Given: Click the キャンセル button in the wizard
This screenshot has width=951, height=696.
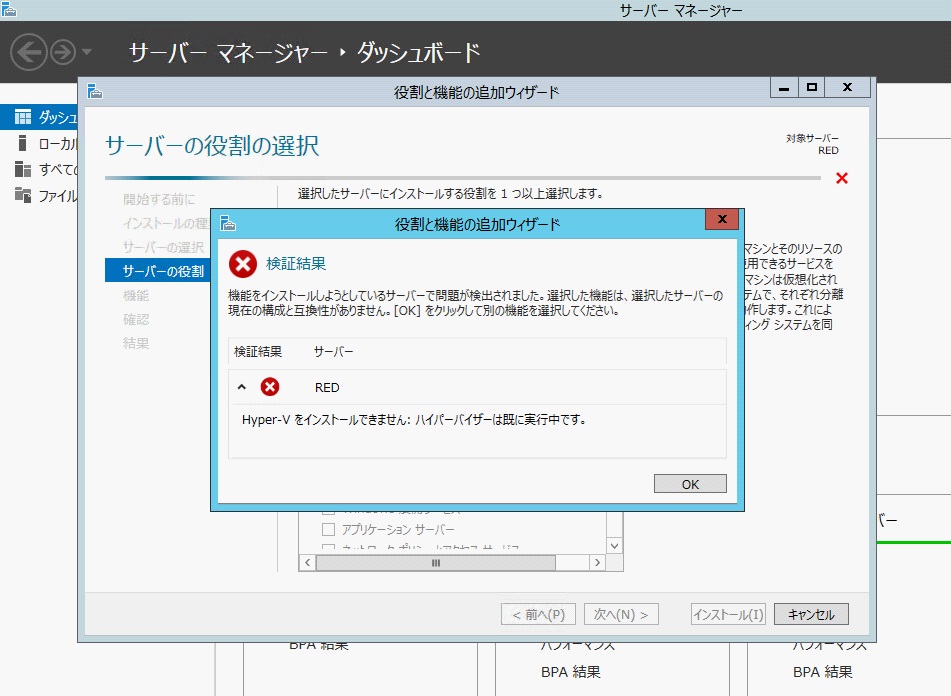Looking at the screenshot, I should pos(811,614).
